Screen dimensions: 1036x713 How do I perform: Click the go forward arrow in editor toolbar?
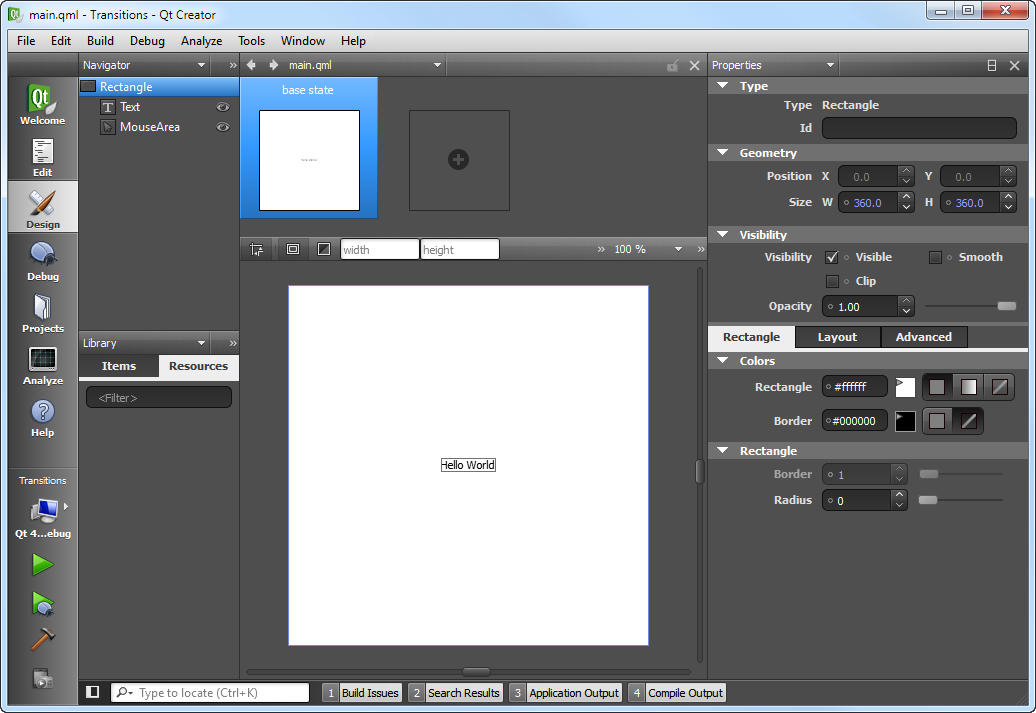click(x=274, y=65)
